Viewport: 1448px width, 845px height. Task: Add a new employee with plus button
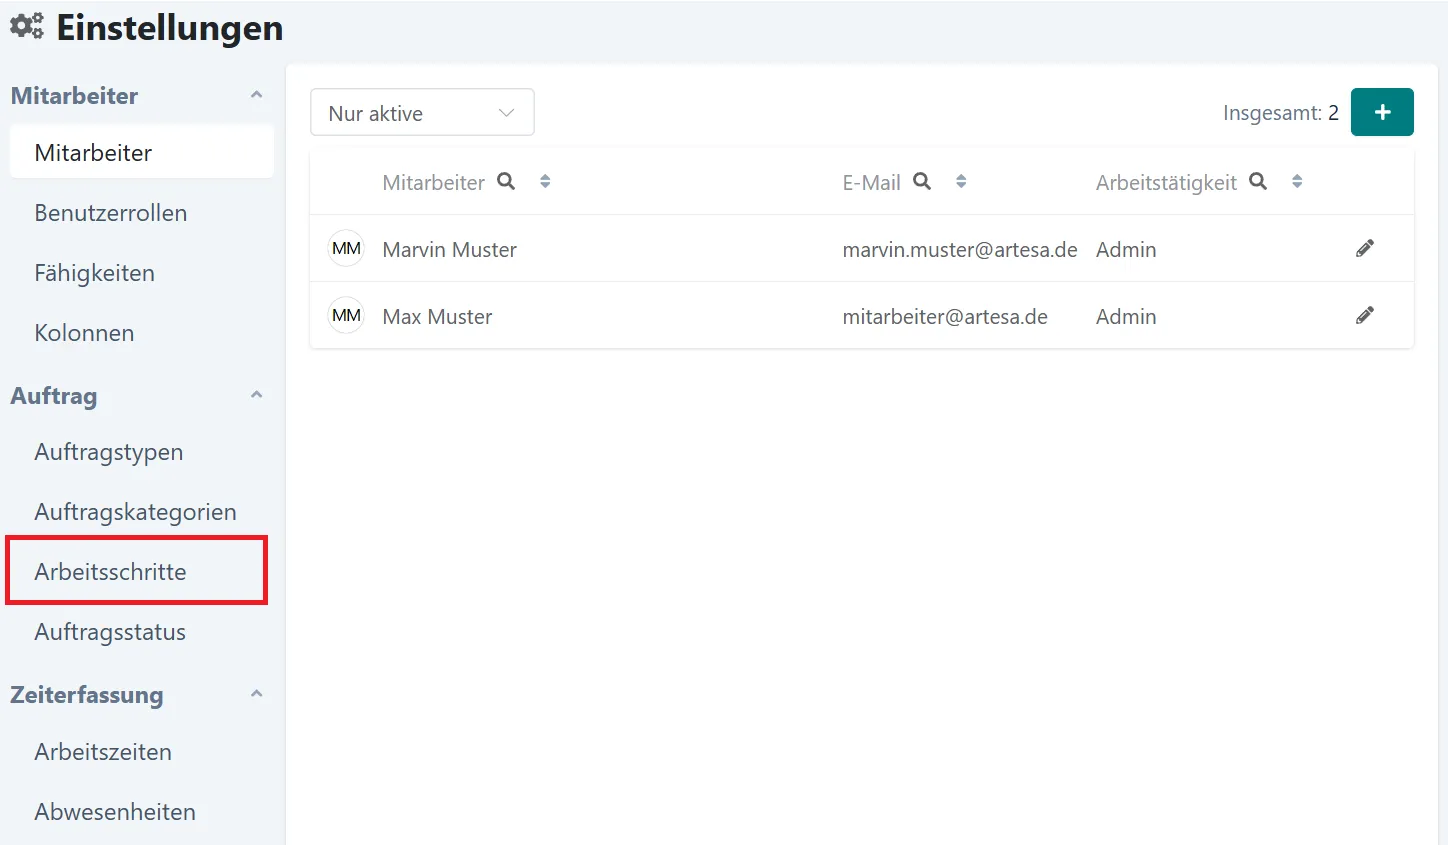[x=1382, y=112]
